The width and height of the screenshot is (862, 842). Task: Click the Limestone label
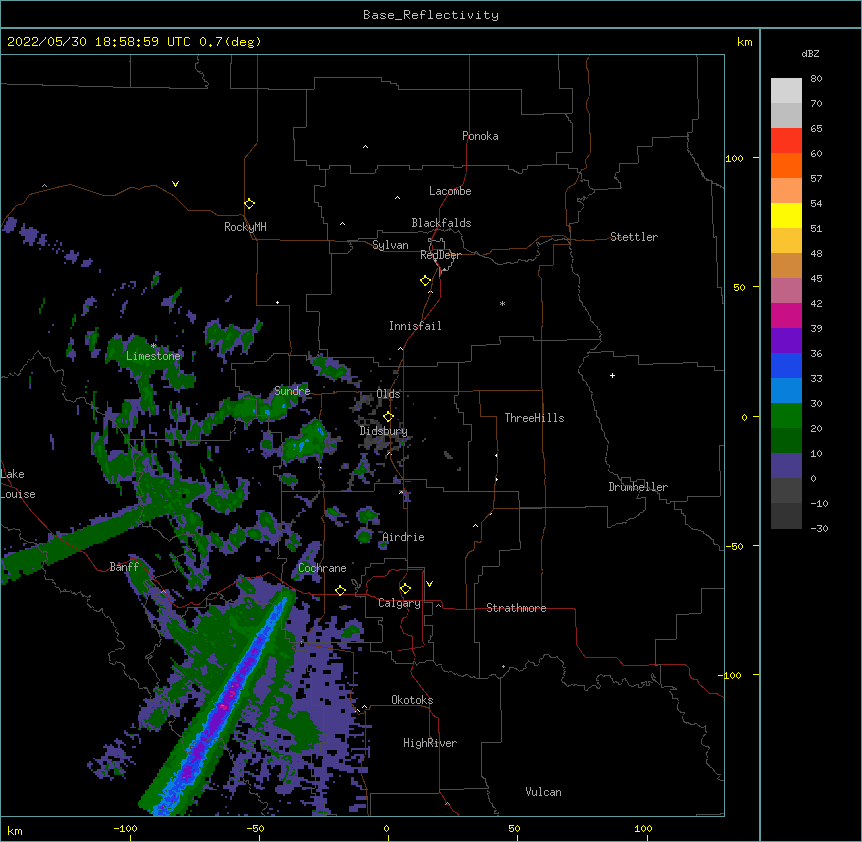pyautogui.click(x=153, y=356)
